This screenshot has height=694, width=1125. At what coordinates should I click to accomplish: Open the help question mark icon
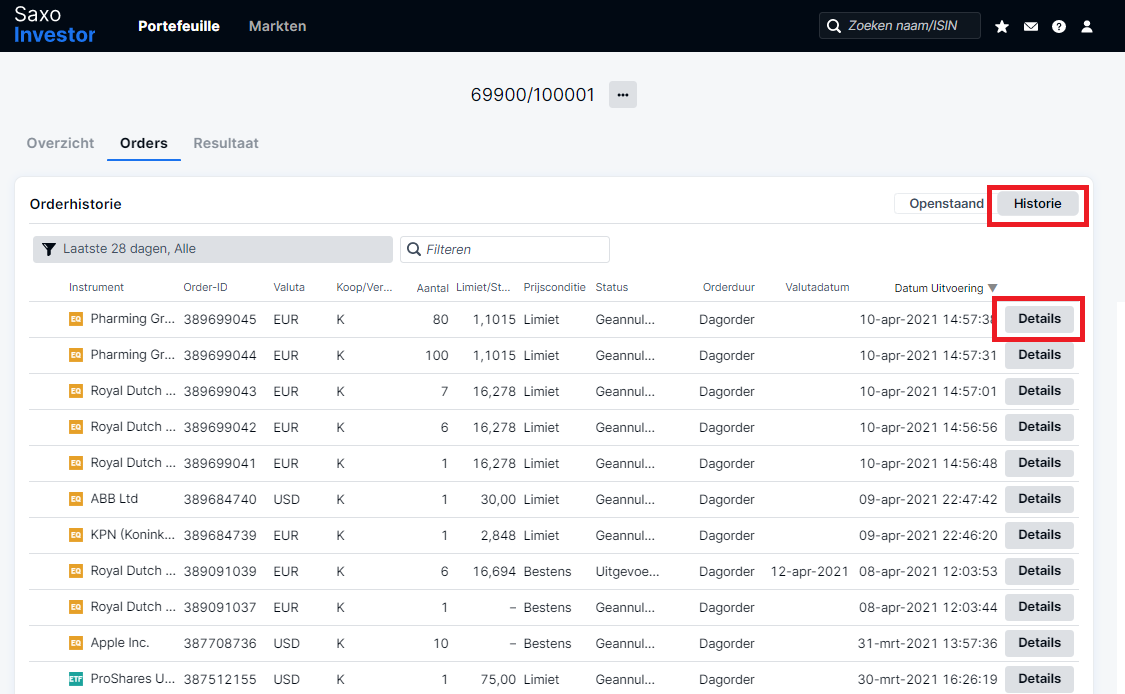pyautogui.click(x=1058, y=27)
